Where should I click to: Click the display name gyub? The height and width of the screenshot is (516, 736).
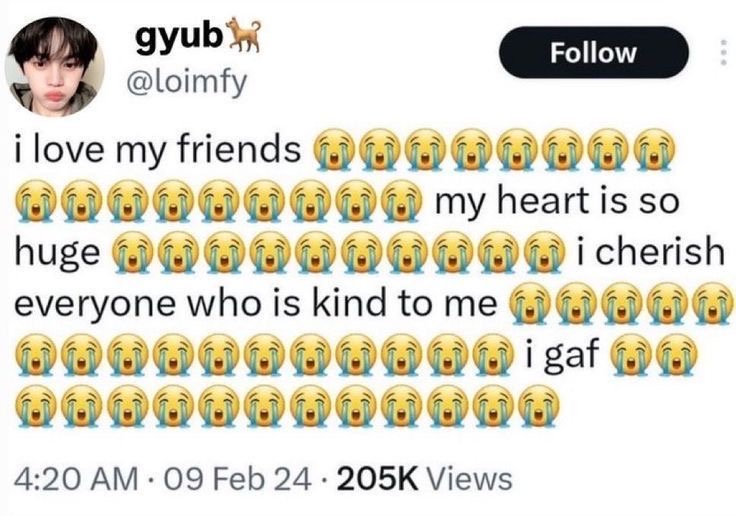coord(179,38)
